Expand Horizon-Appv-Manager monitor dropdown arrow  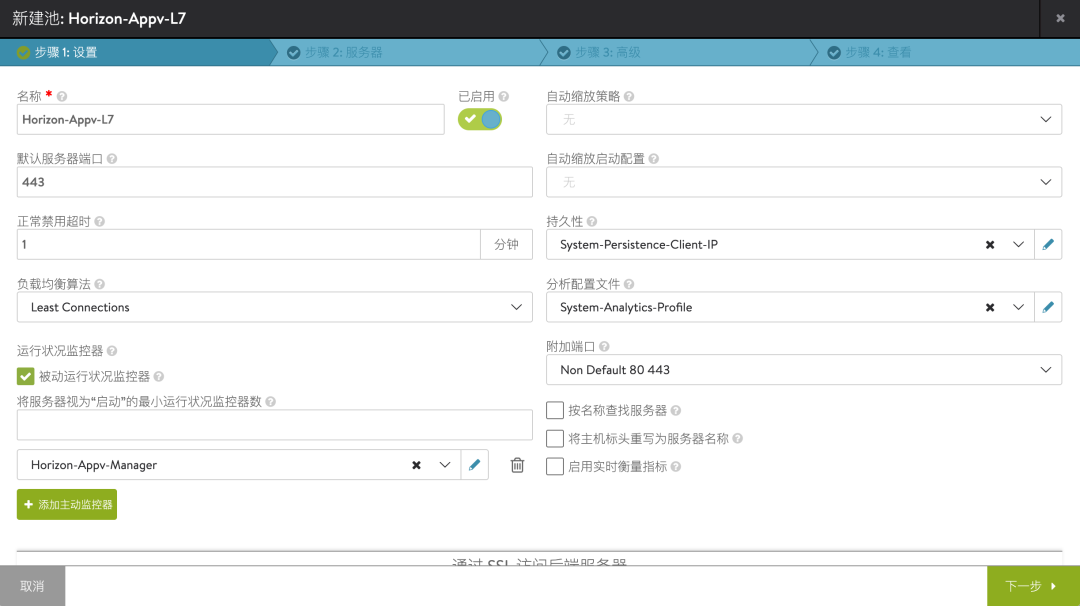445,465
